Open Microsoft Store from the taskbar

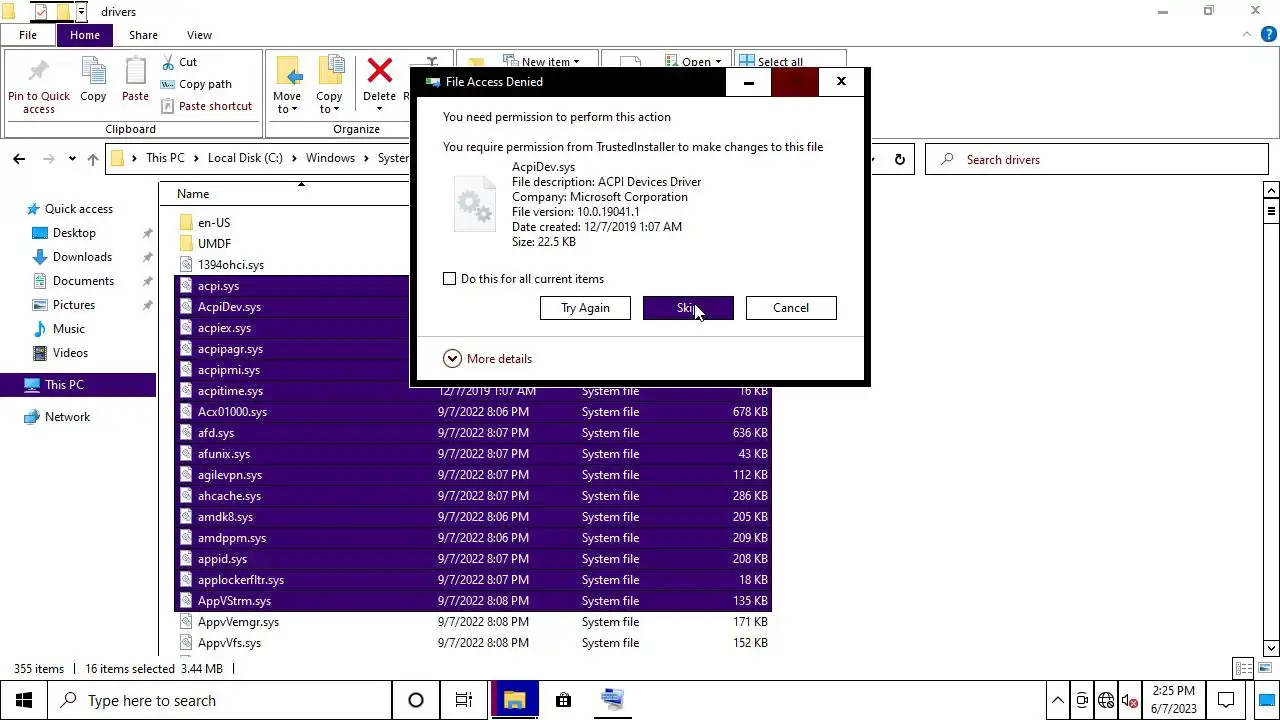[x=563, y=700]
